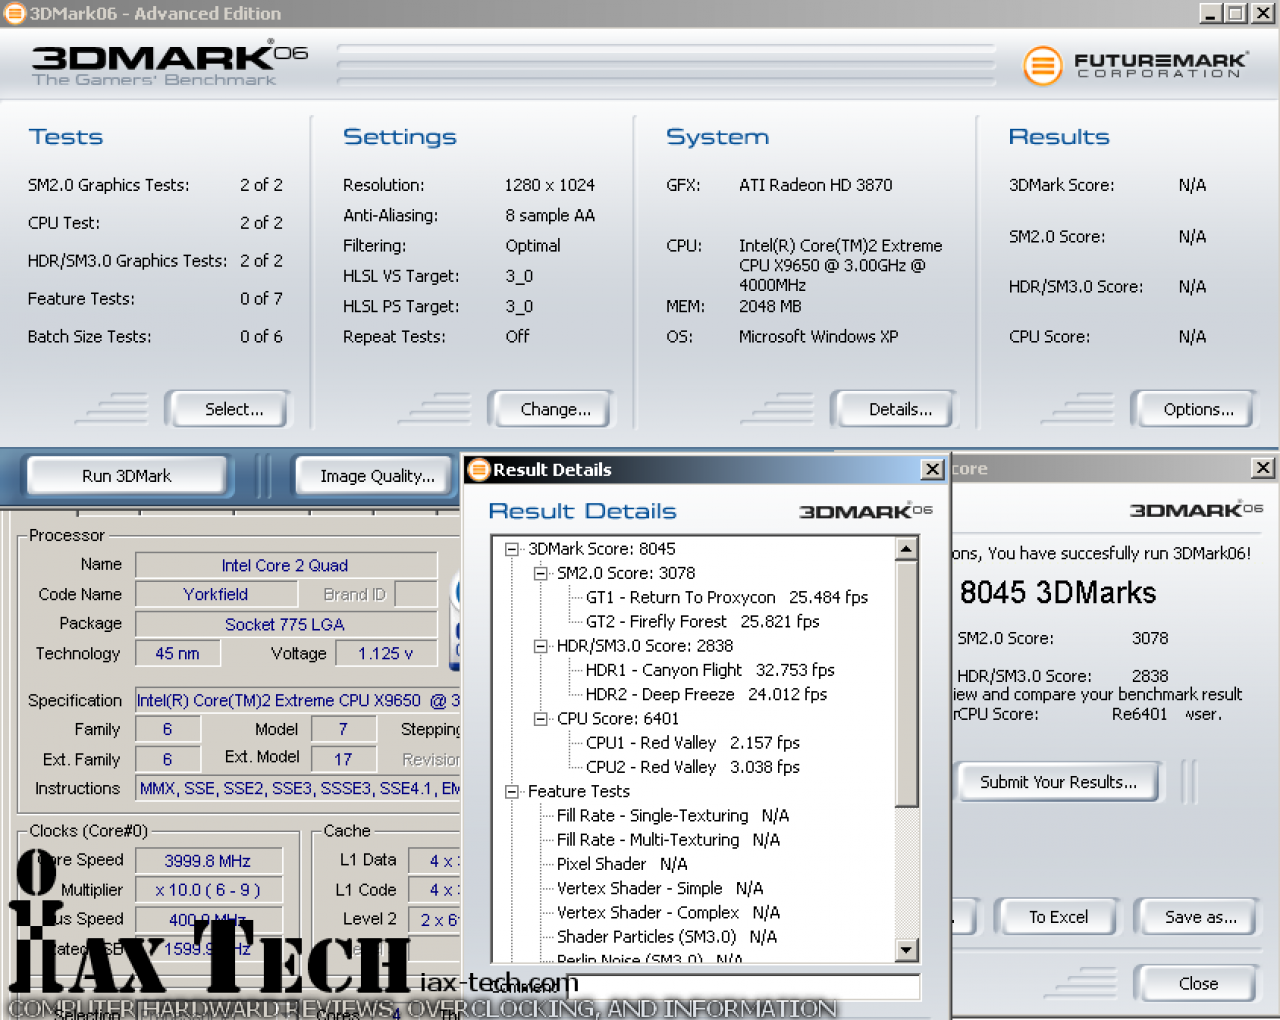This screenshot has height=1020, width=1280.
Task: Click the result list scrollbar down arrow
Action: click(907, 950)
